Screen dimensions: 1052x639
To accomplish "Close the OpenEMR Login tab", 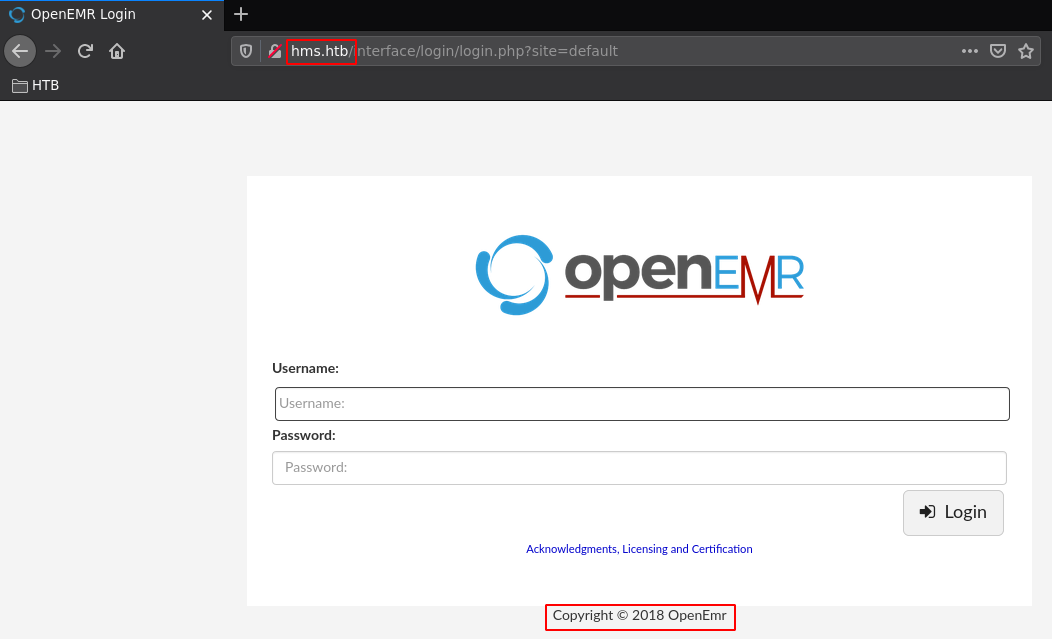I will pyautogui.click(x=206, y=15).
